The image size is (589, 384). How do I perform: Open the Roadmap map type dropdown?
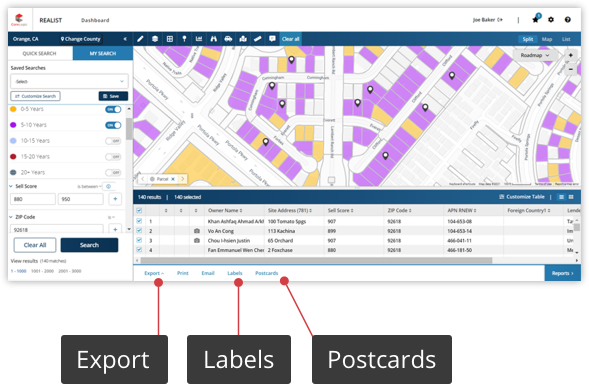click(535, 55)
